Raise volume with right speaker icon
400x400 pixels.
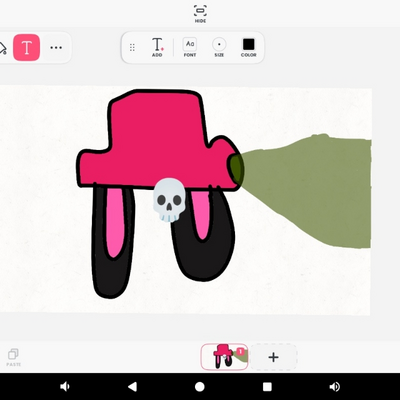click(335, 387)
